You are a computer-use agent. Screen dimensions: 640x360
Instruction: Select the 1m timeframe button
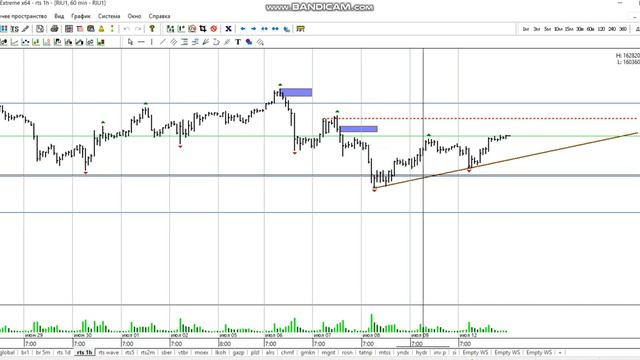[x=526, y=29]
